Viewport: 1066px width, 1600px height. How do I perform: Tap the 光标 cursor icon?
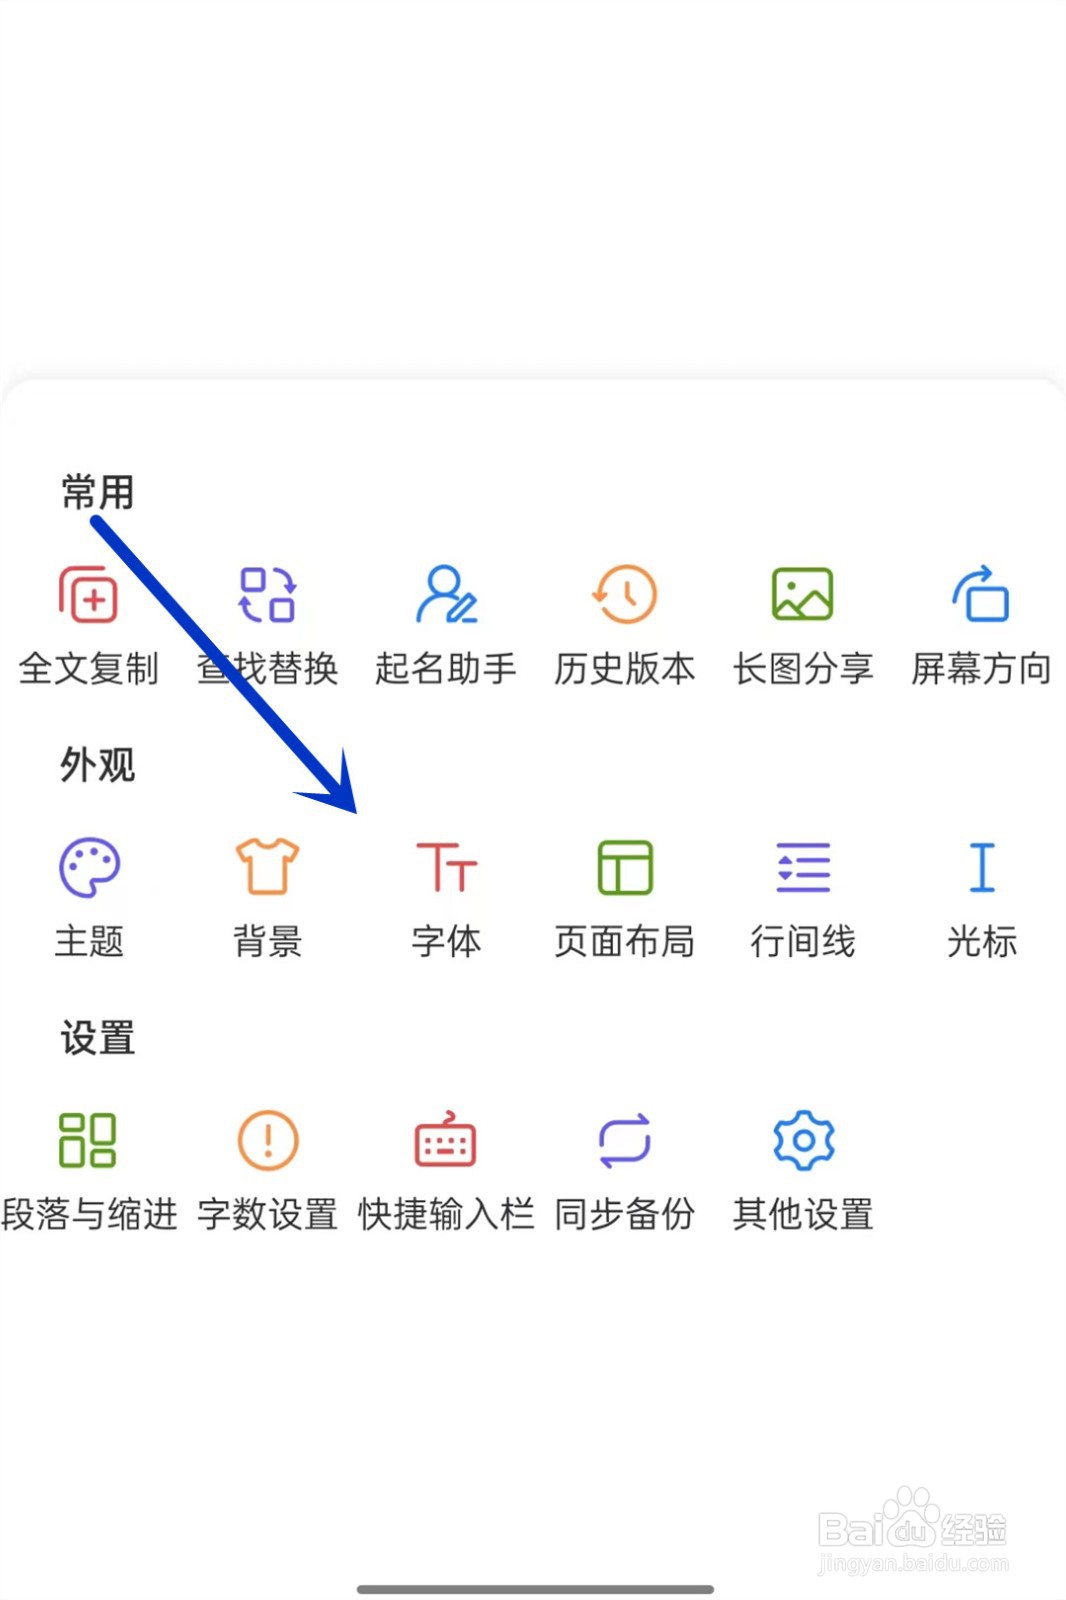981,868
